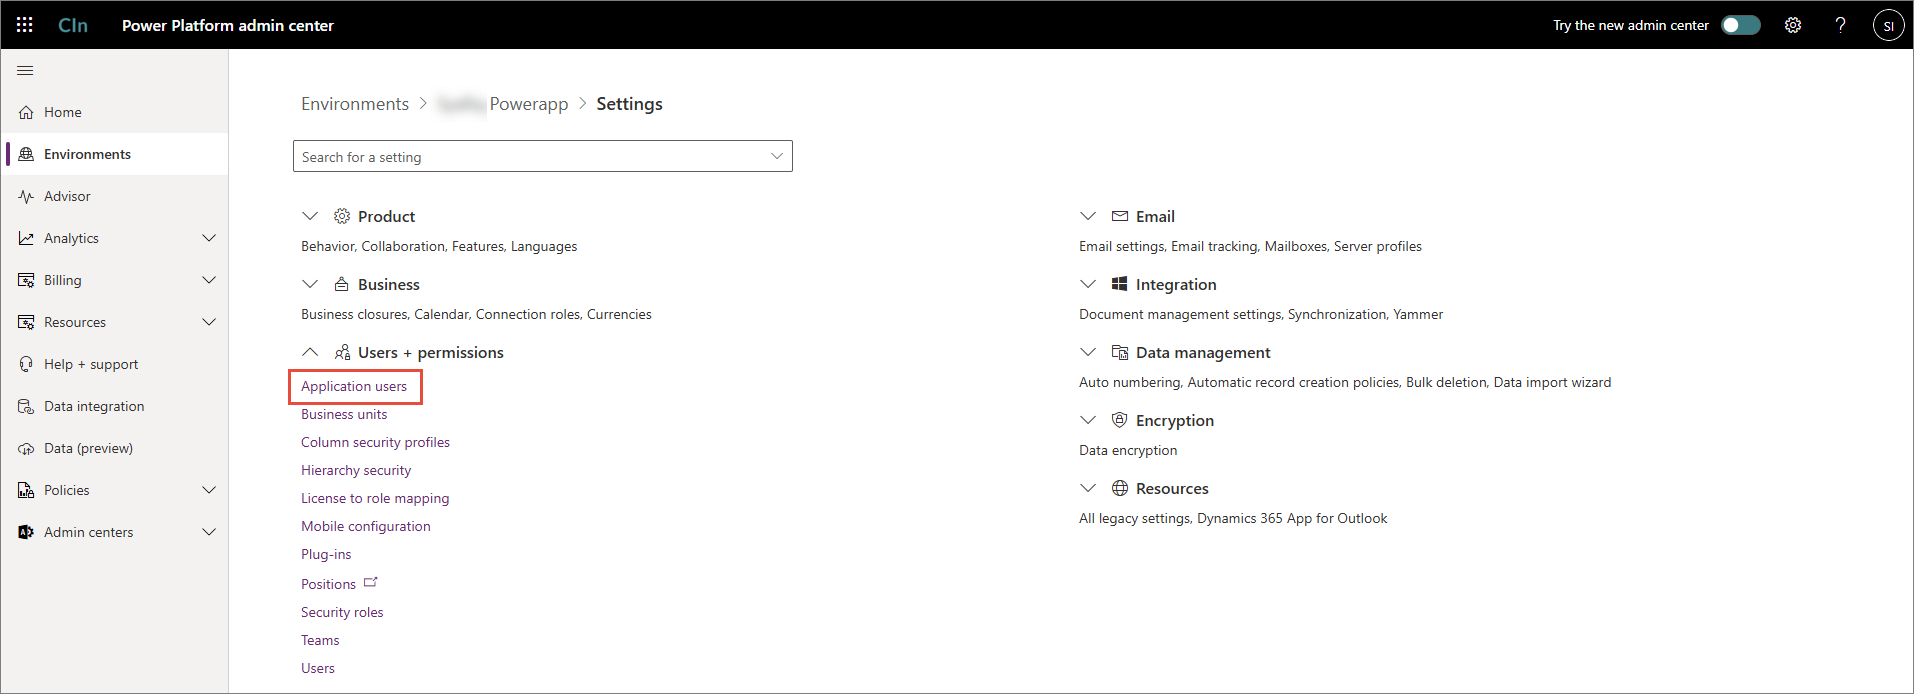Expand the Encryption section chevron
Screen dimensions: 1914x694
coord(1088,420)
